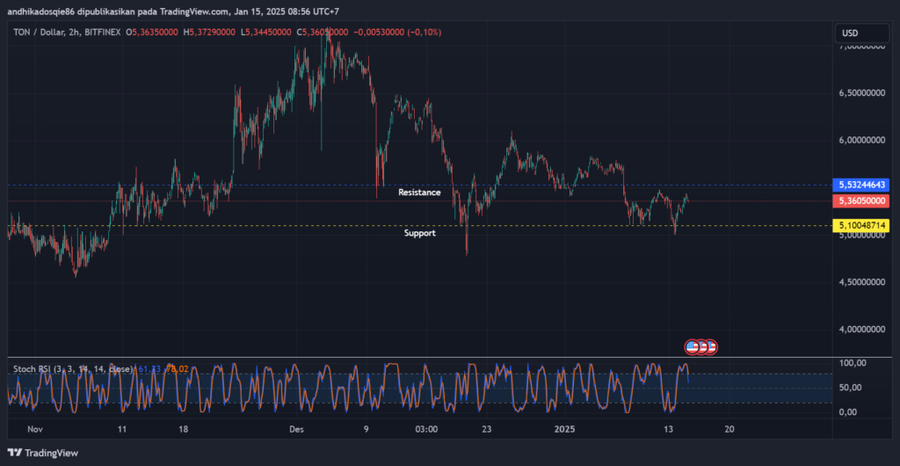Click the Nov date axis label

coord(35,429)
